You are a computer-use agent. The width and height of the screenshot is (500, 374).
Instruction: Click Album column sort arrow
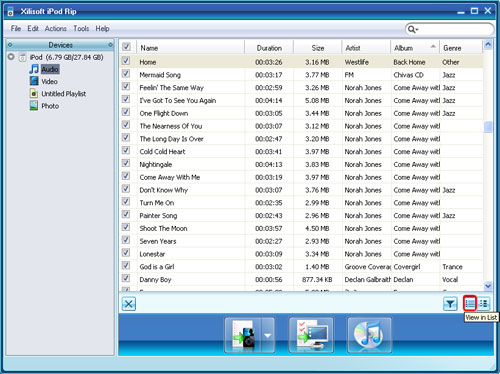tap(433, 46)
